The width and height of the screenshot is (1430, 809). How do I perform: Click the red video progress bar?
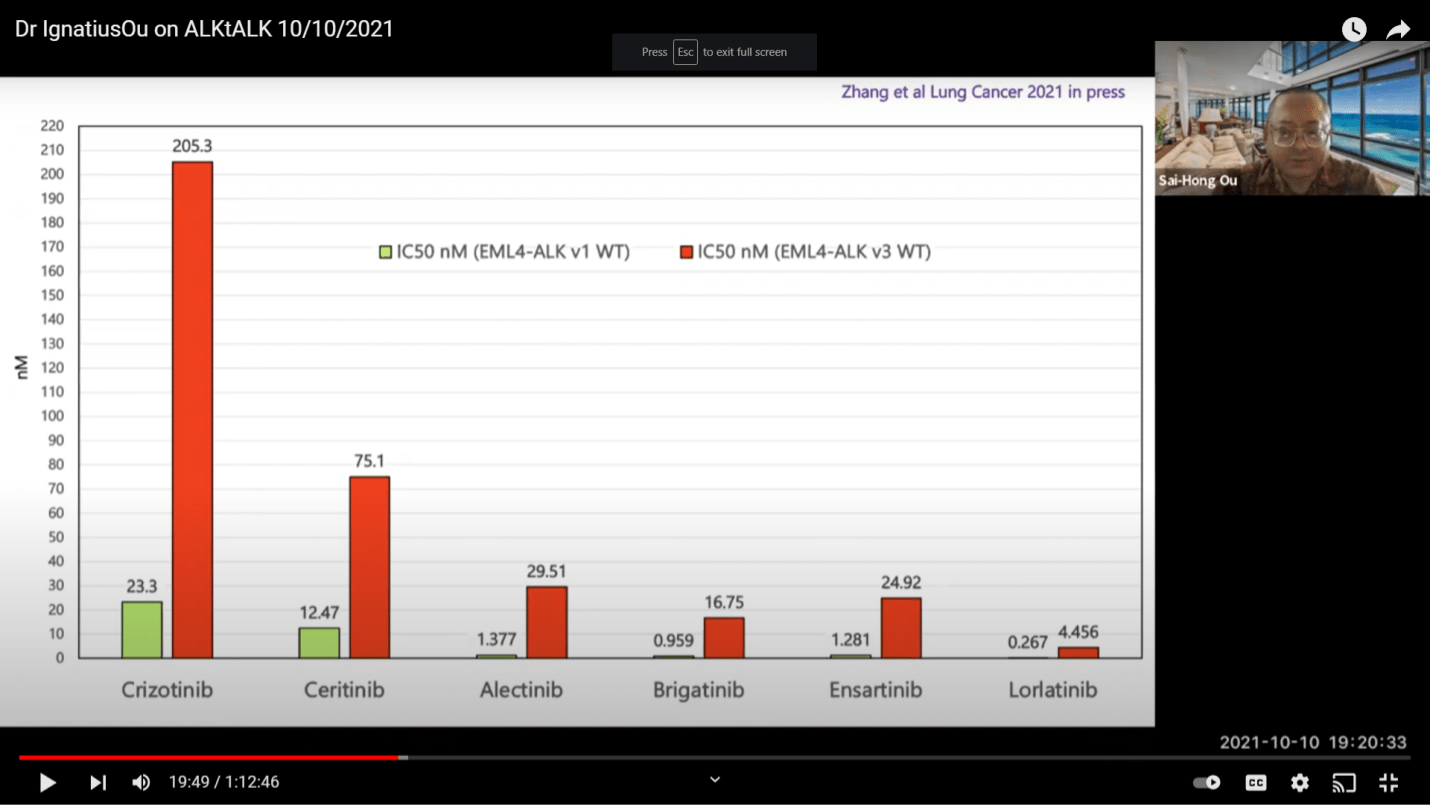210,758
